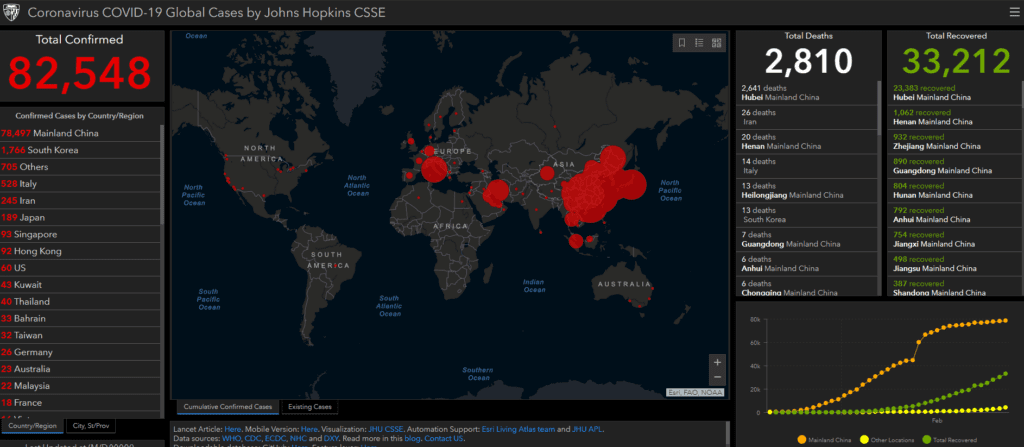Viewport: 1024px width, 447px height.
Task: Select Hong Kong in confirmed cases list
Action: (80, 251)
